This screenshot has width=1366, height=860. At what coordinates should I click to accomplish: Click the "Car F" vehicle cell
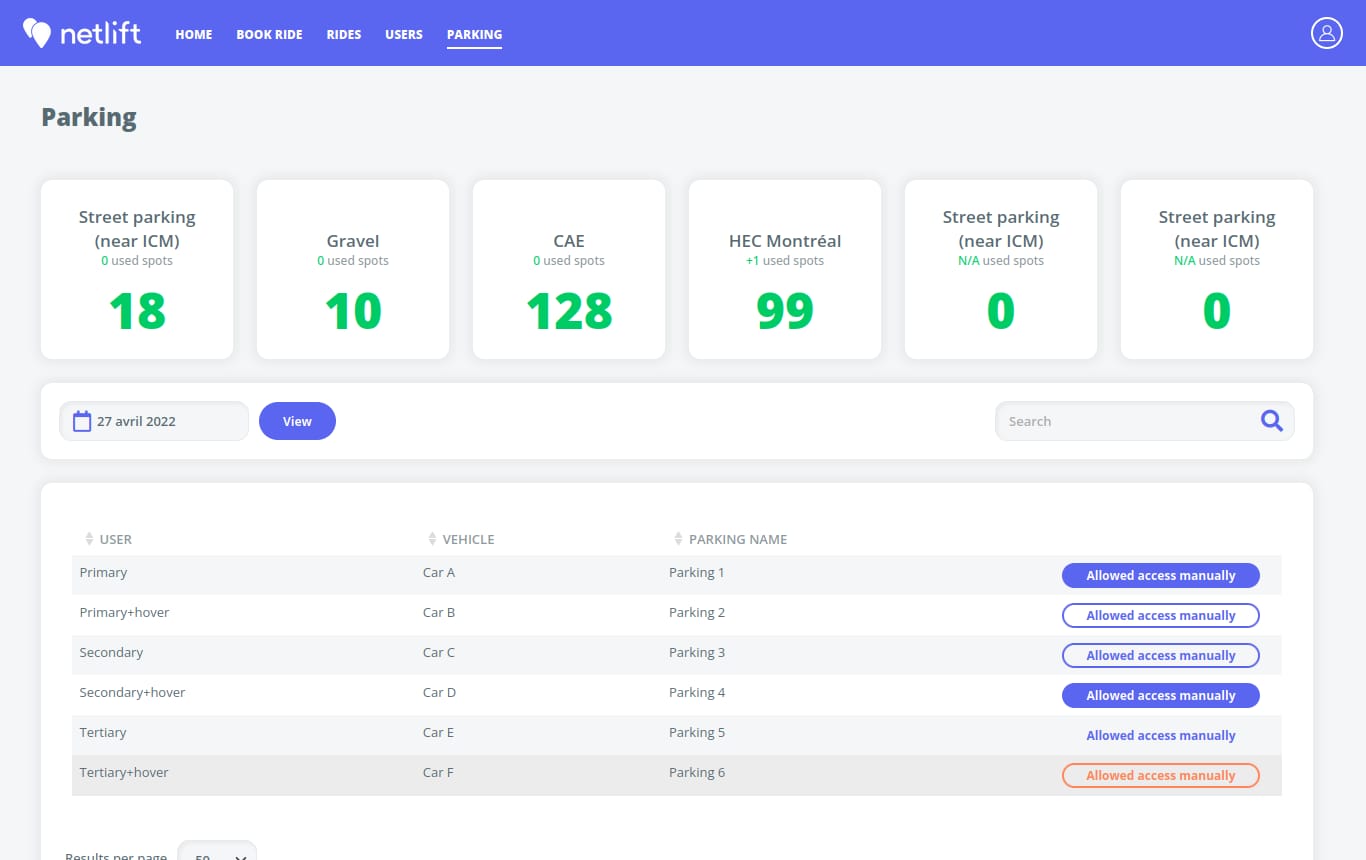439,772
